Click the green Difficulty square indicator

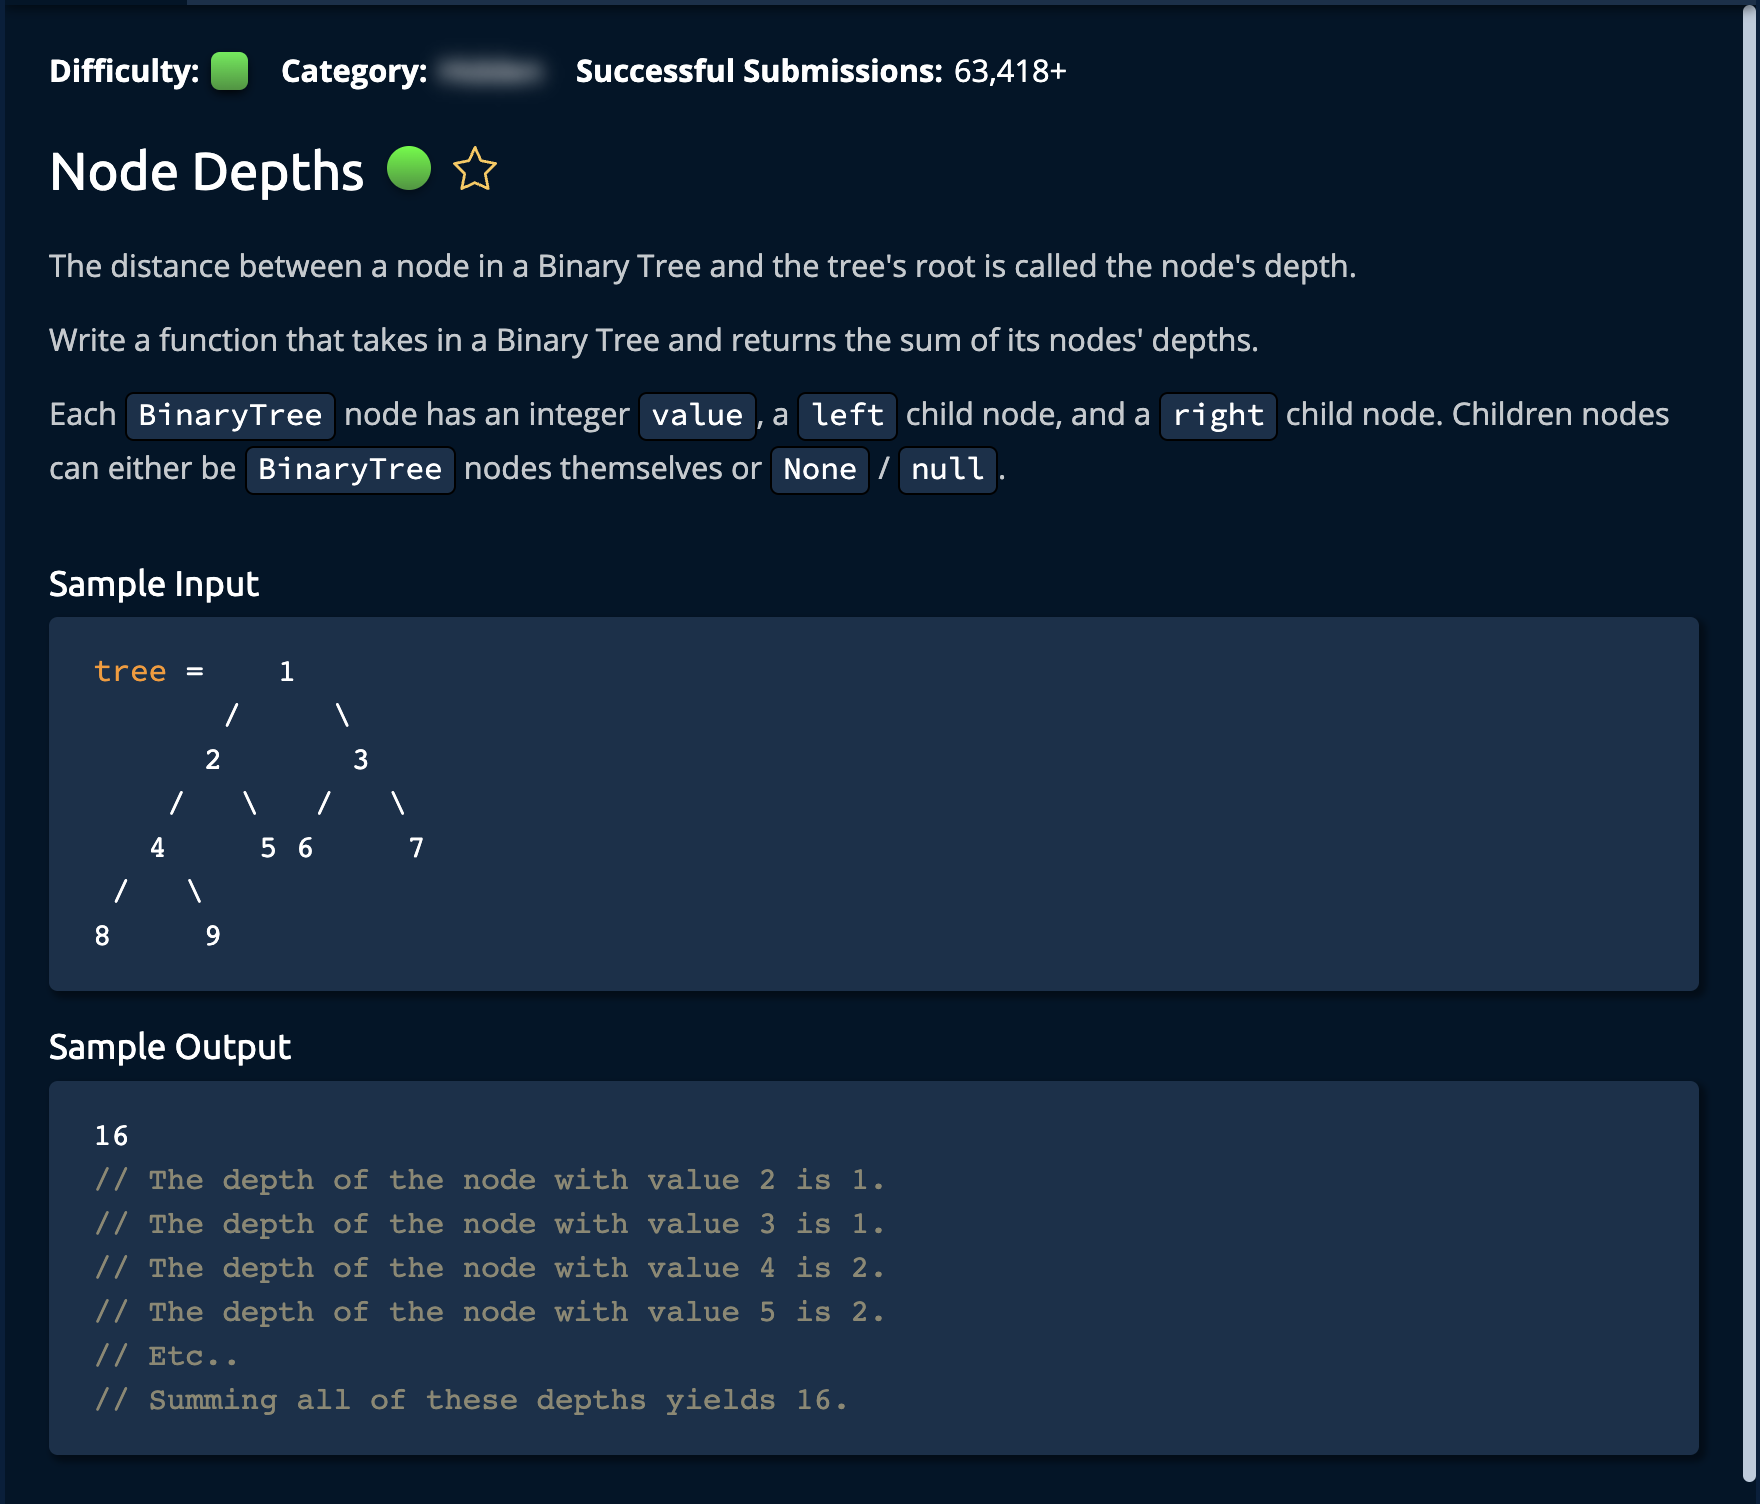coord(229,71)
